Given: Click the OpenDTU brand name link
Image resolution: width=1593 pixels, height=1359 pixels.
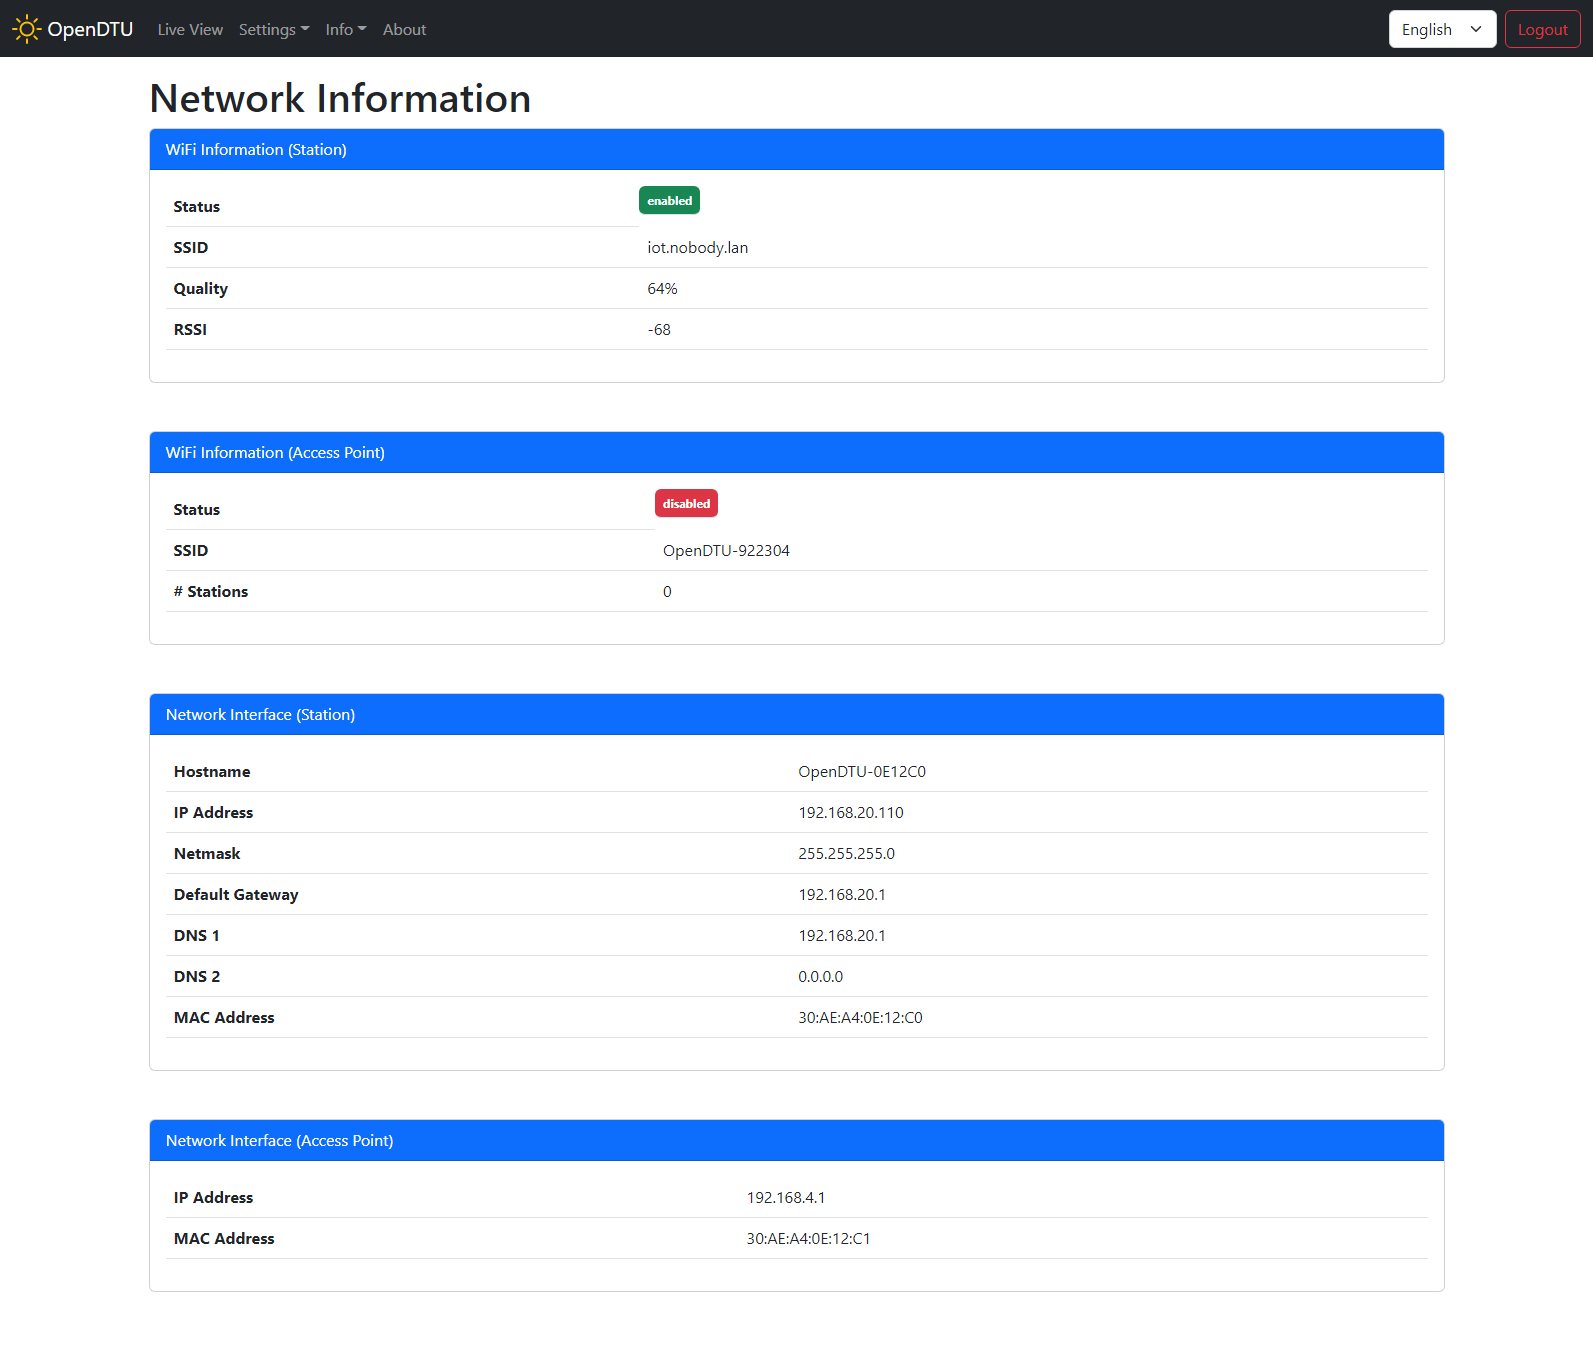Looking at the screenshot, I should click(x=90, y=29).
